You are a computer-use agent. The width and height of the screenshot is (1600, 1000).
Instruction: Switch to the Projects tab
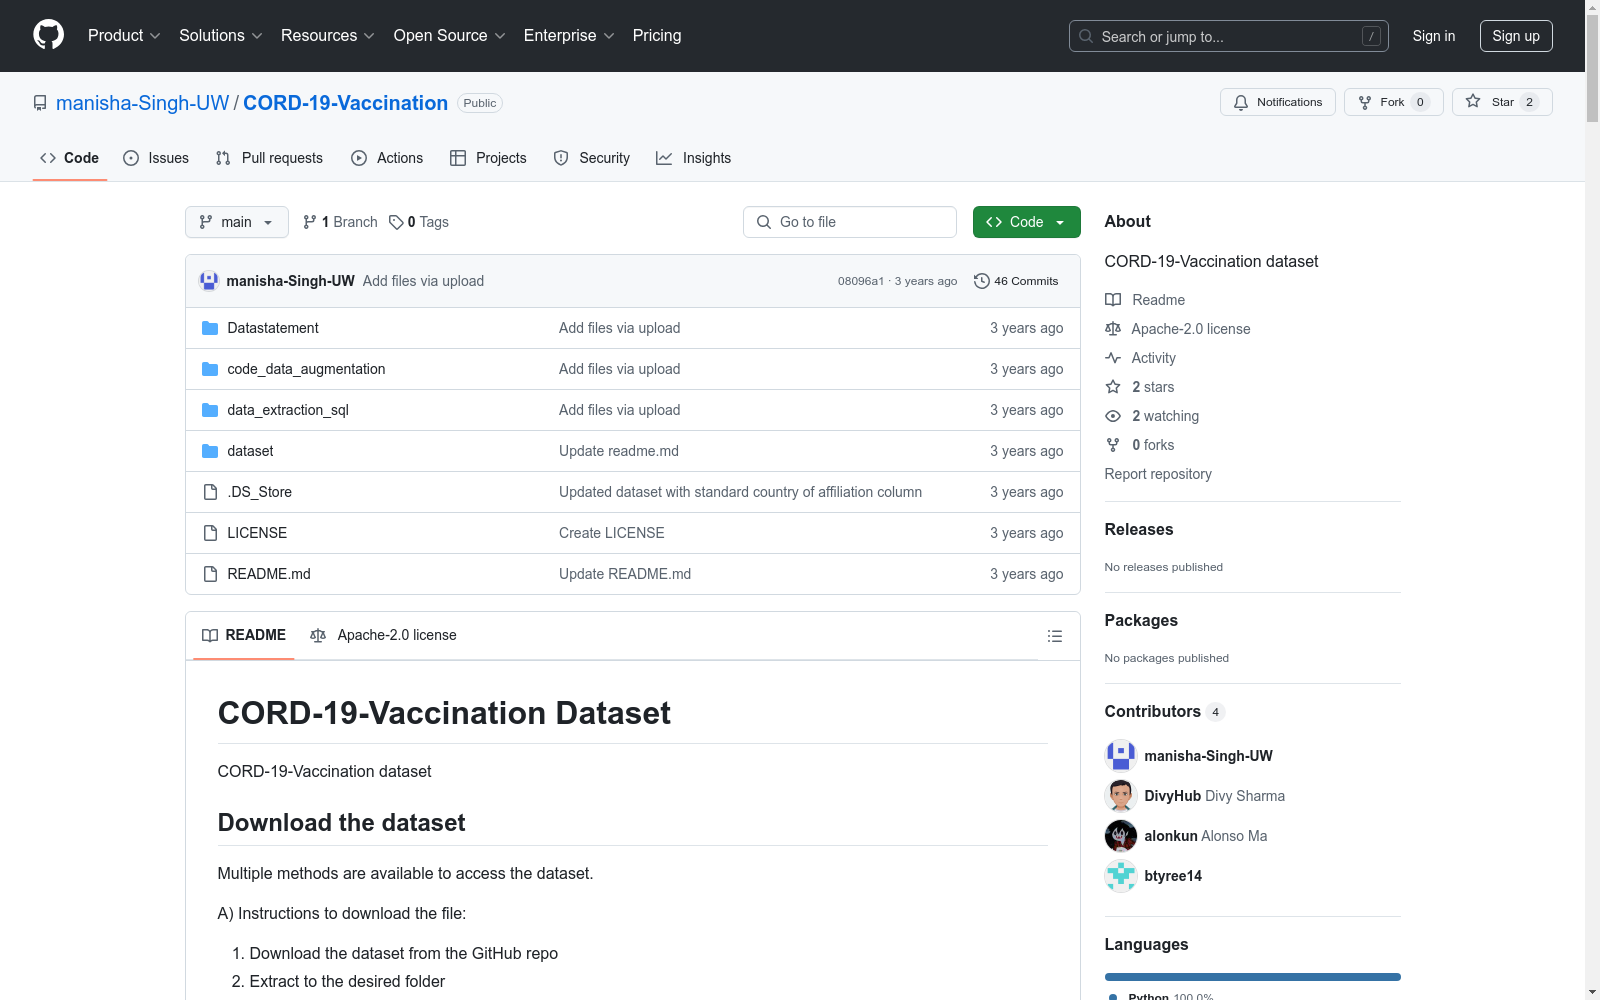[x=488, y=158]
